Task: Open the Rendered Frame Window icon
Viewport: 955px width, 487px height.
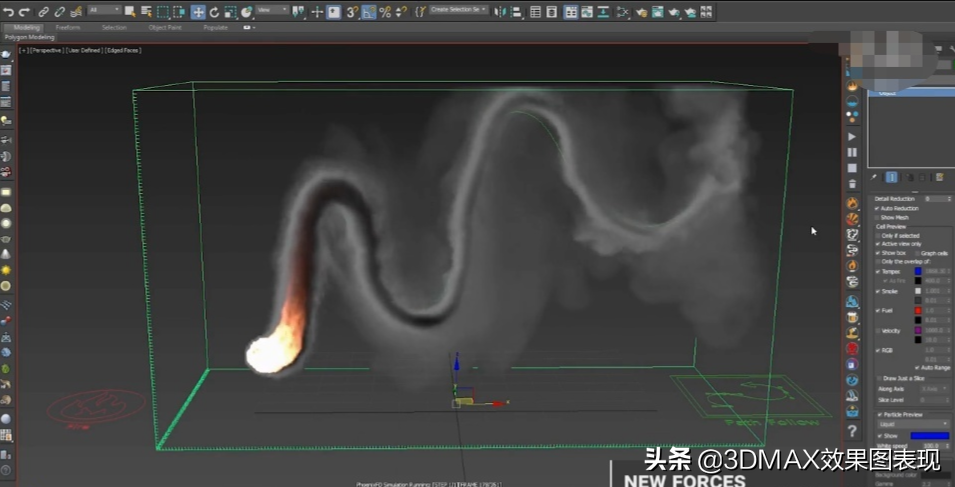Action: (657, 12)
